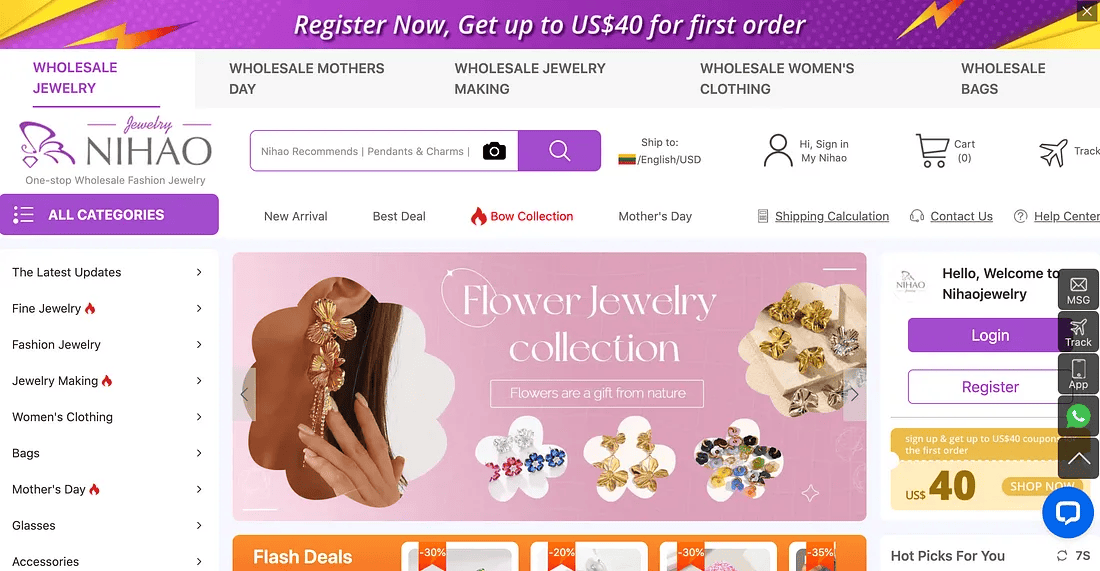Switch to Wholesale Jewelry Making tab

[530, 79]
